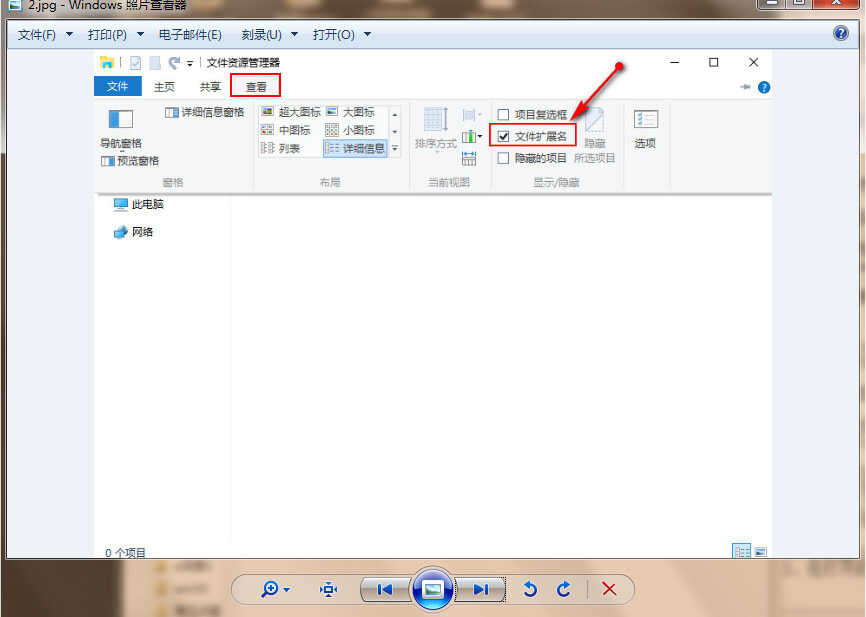The image size is (866, 617).
Task: Delete the photo with red X
Action: point(609,589)
